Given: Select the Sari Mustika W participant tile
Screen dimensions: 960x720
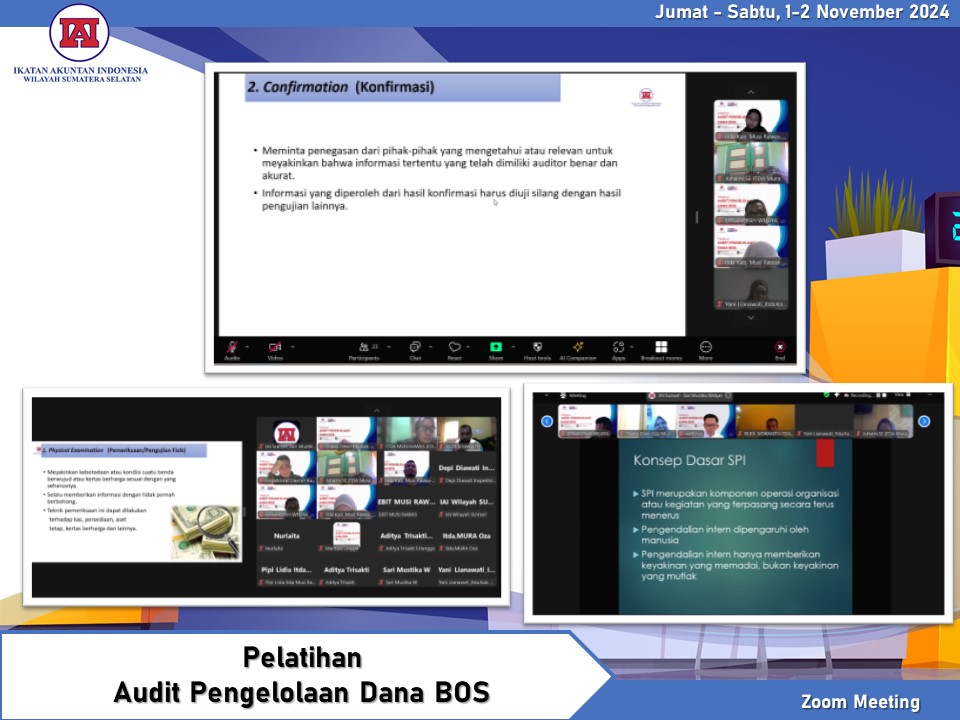Looking at the screenshot, I should (x=407, y=571).
